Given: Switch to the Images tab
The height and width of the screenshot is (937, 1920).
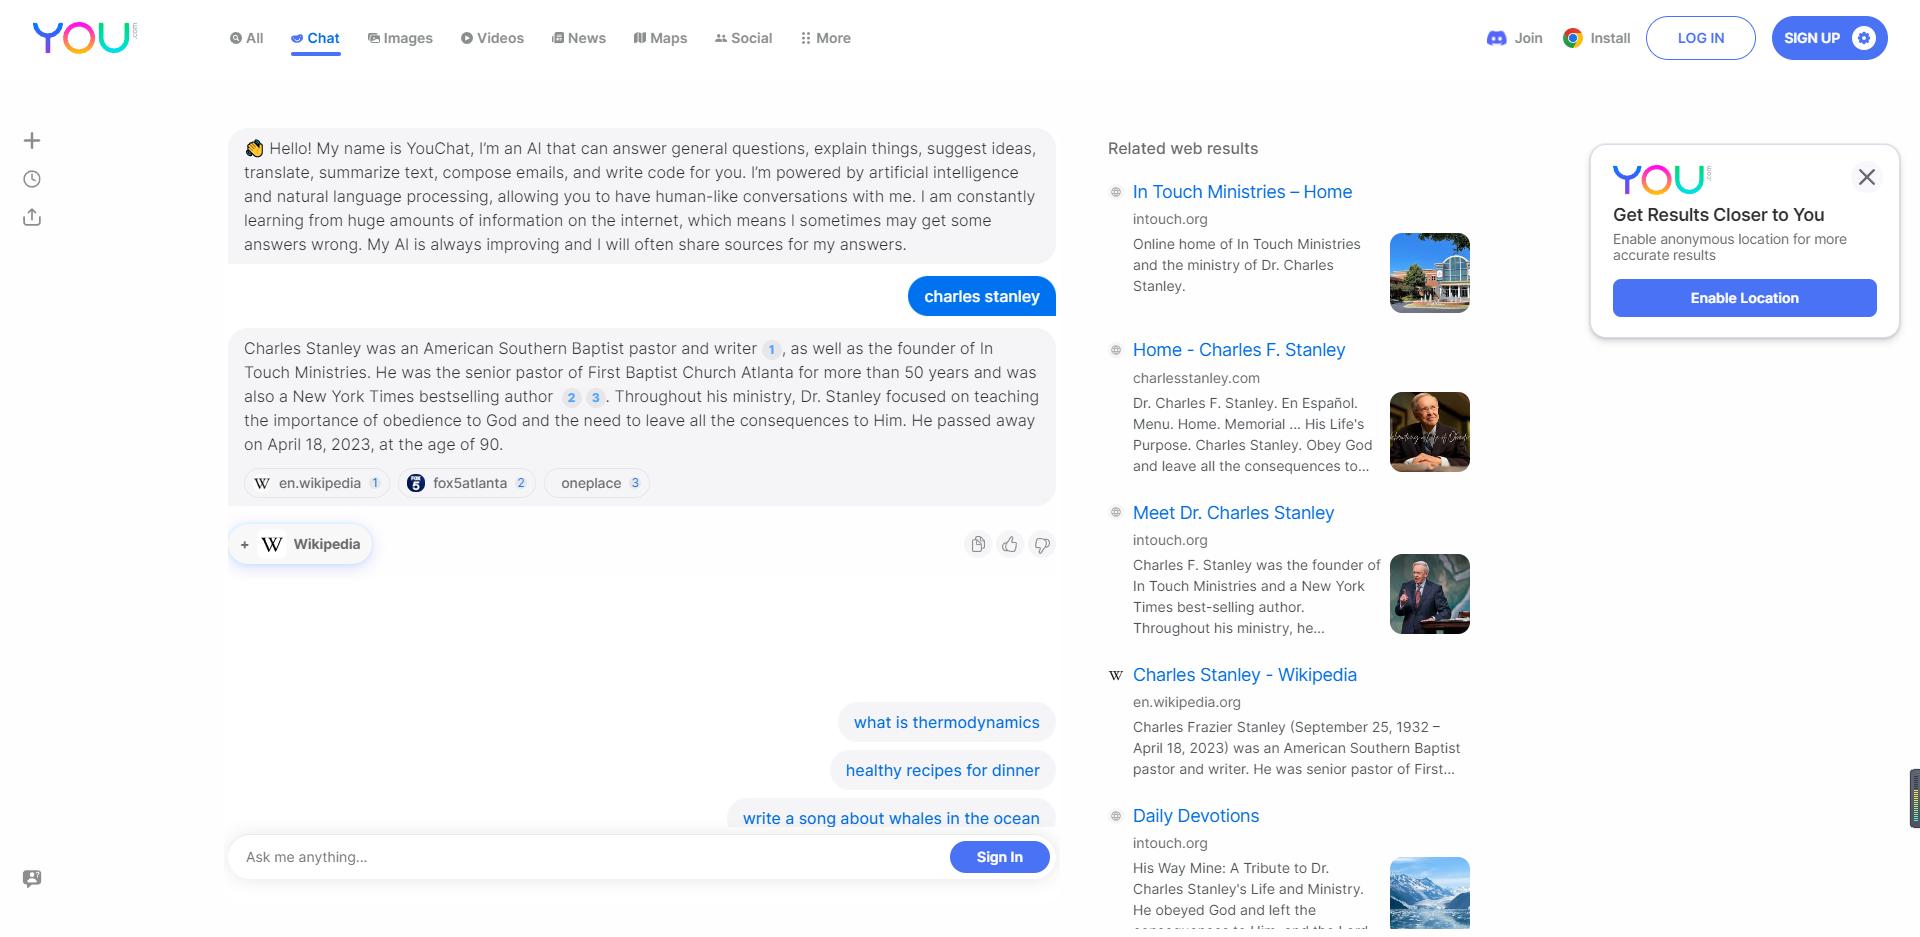Looking at the screenshot, I should (x=400, y=38).
